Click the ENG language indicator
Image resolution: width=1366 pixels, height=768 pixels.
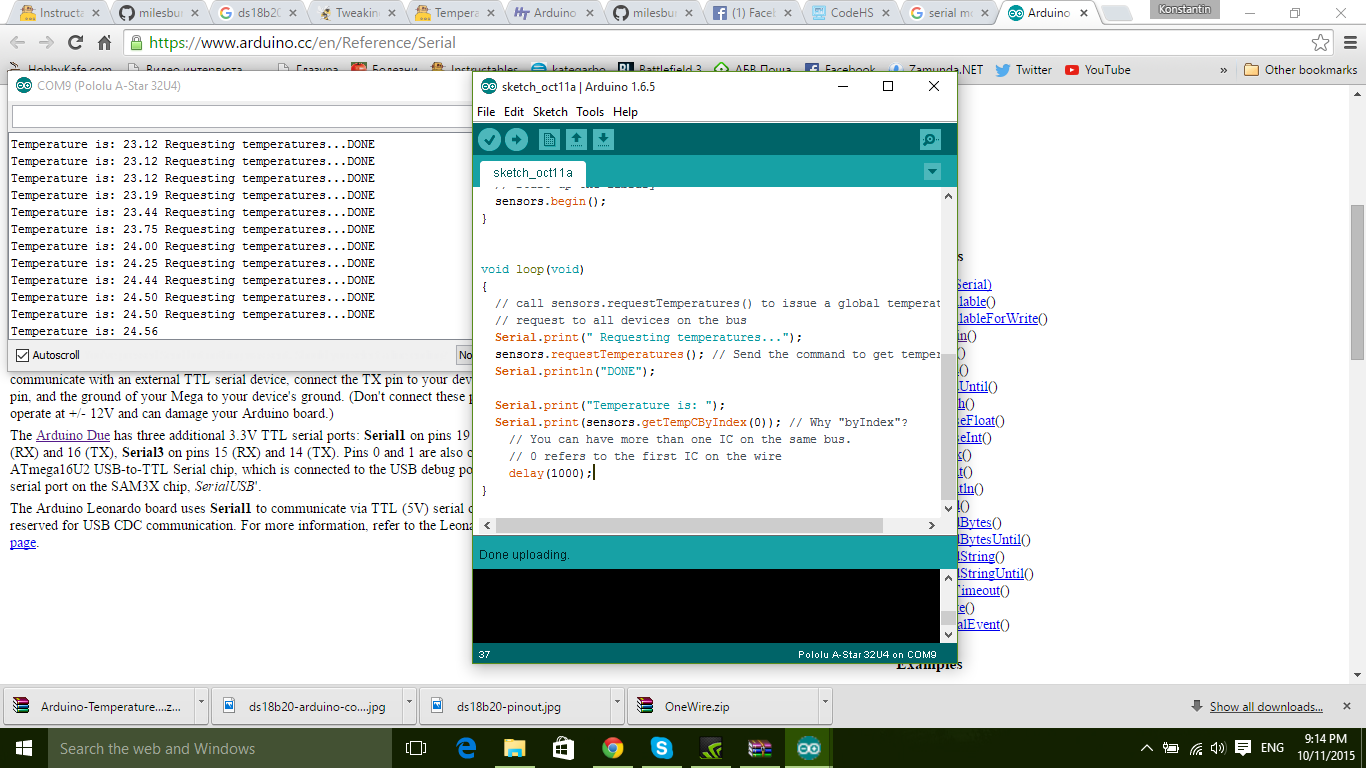point(1272,748)
